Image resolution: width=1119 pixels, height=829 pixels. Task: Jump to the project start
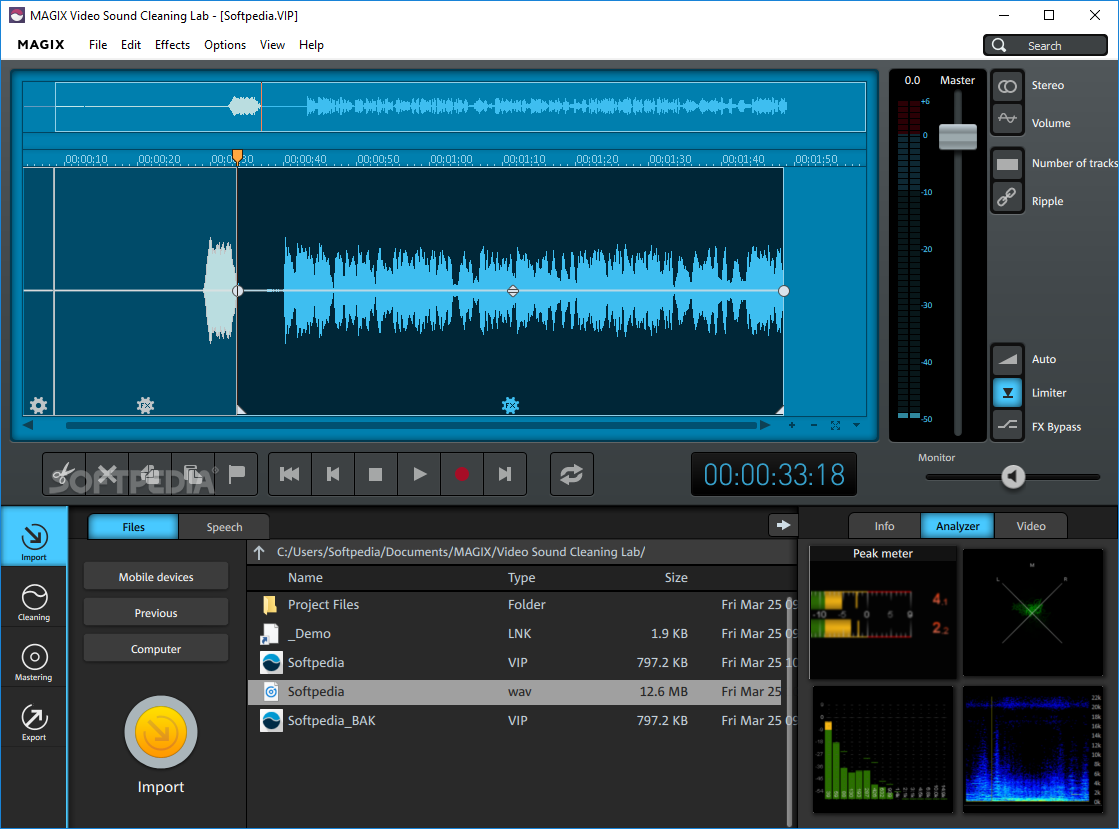click(x=290, y=474)
